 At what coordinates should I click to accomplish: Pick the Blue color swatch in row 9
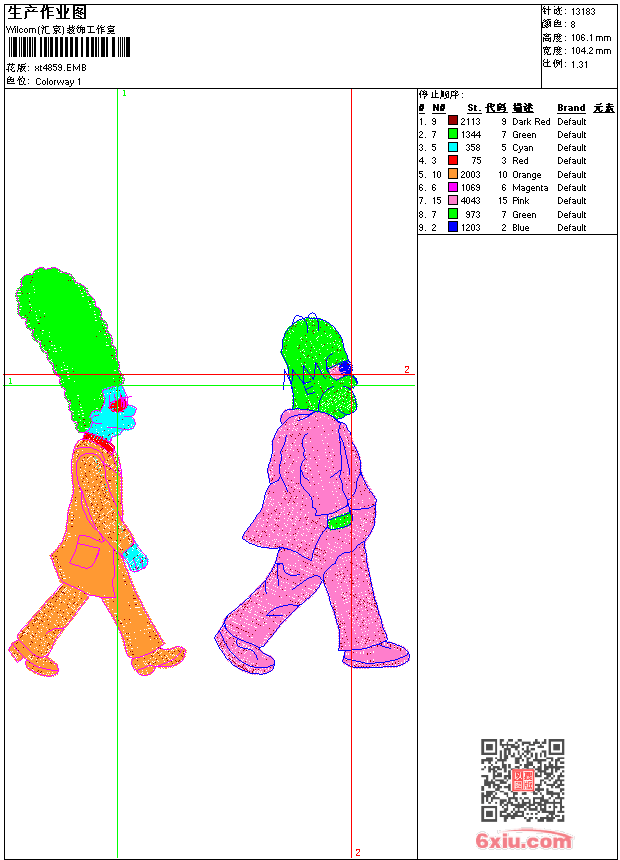click(453, 227)
